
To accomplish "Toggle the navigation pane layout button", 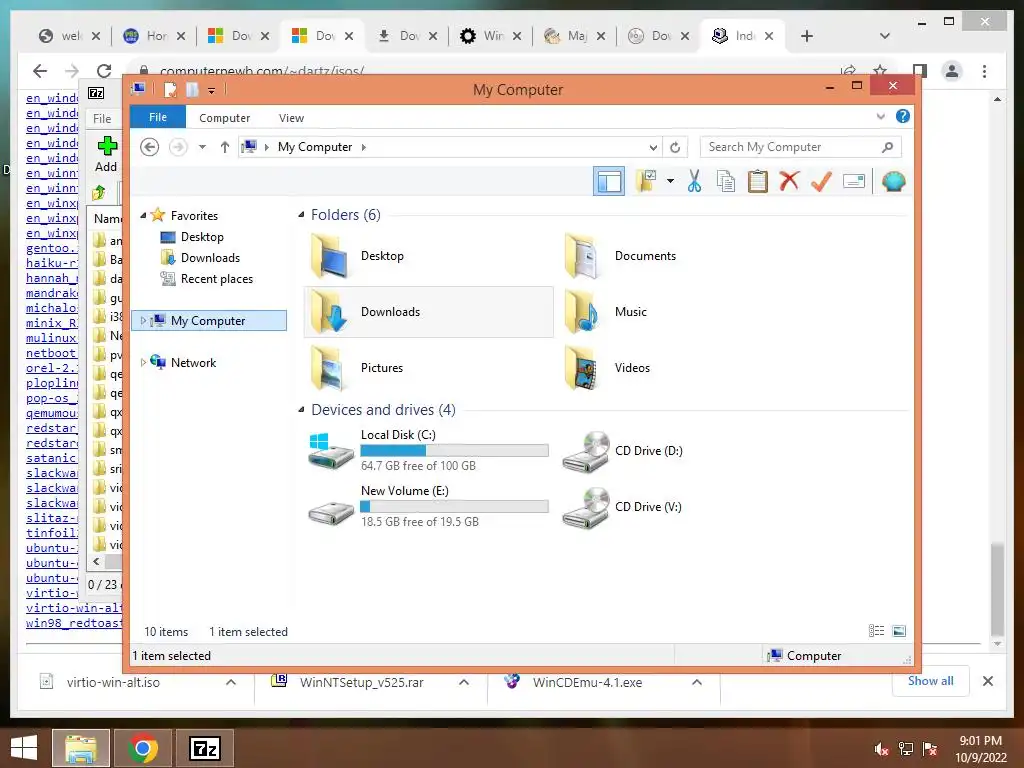I will tap(609, 181).
